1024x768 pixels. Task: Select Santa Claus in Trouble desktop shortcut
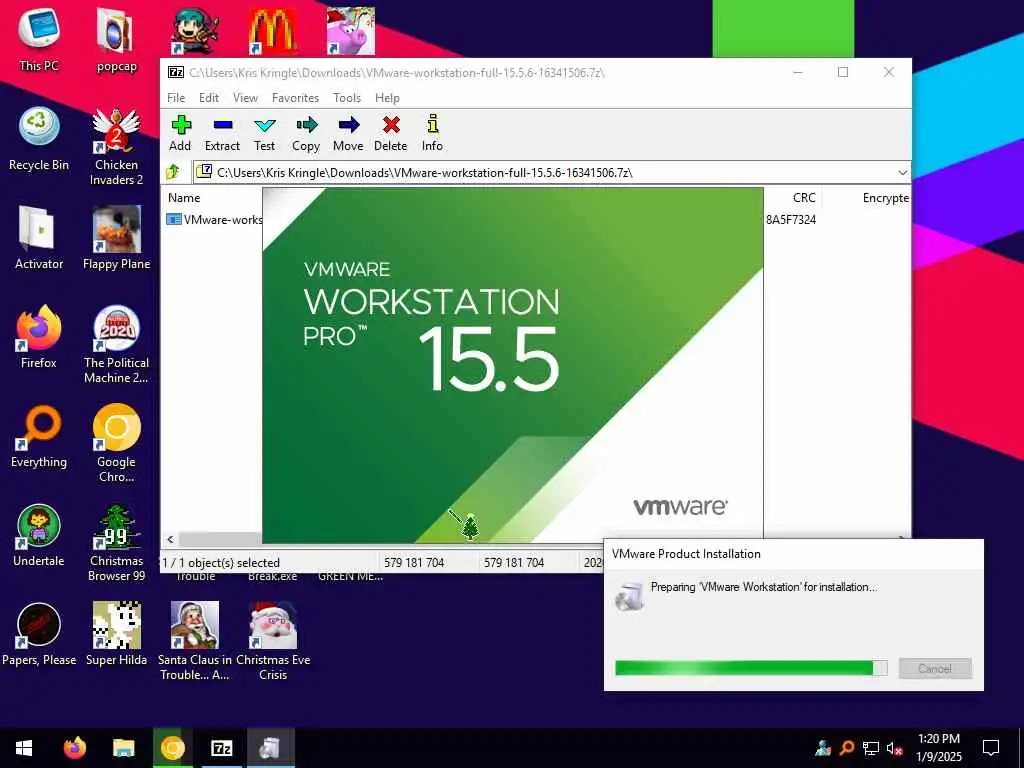coord(195,641)
